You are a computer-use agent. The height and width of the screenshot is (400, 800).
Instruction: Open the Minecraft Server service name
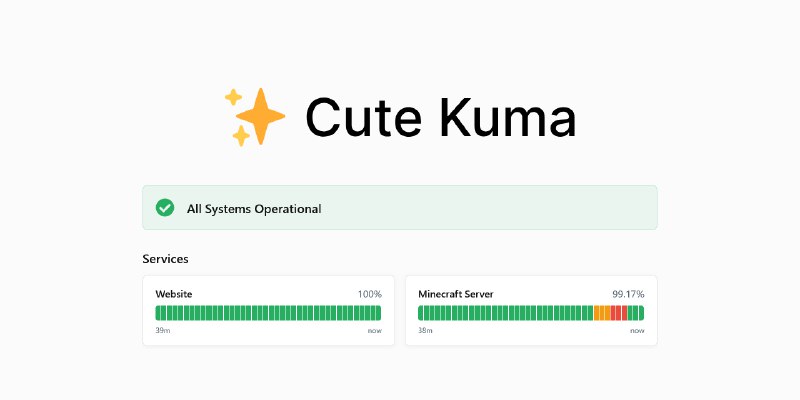coord(455,294)
